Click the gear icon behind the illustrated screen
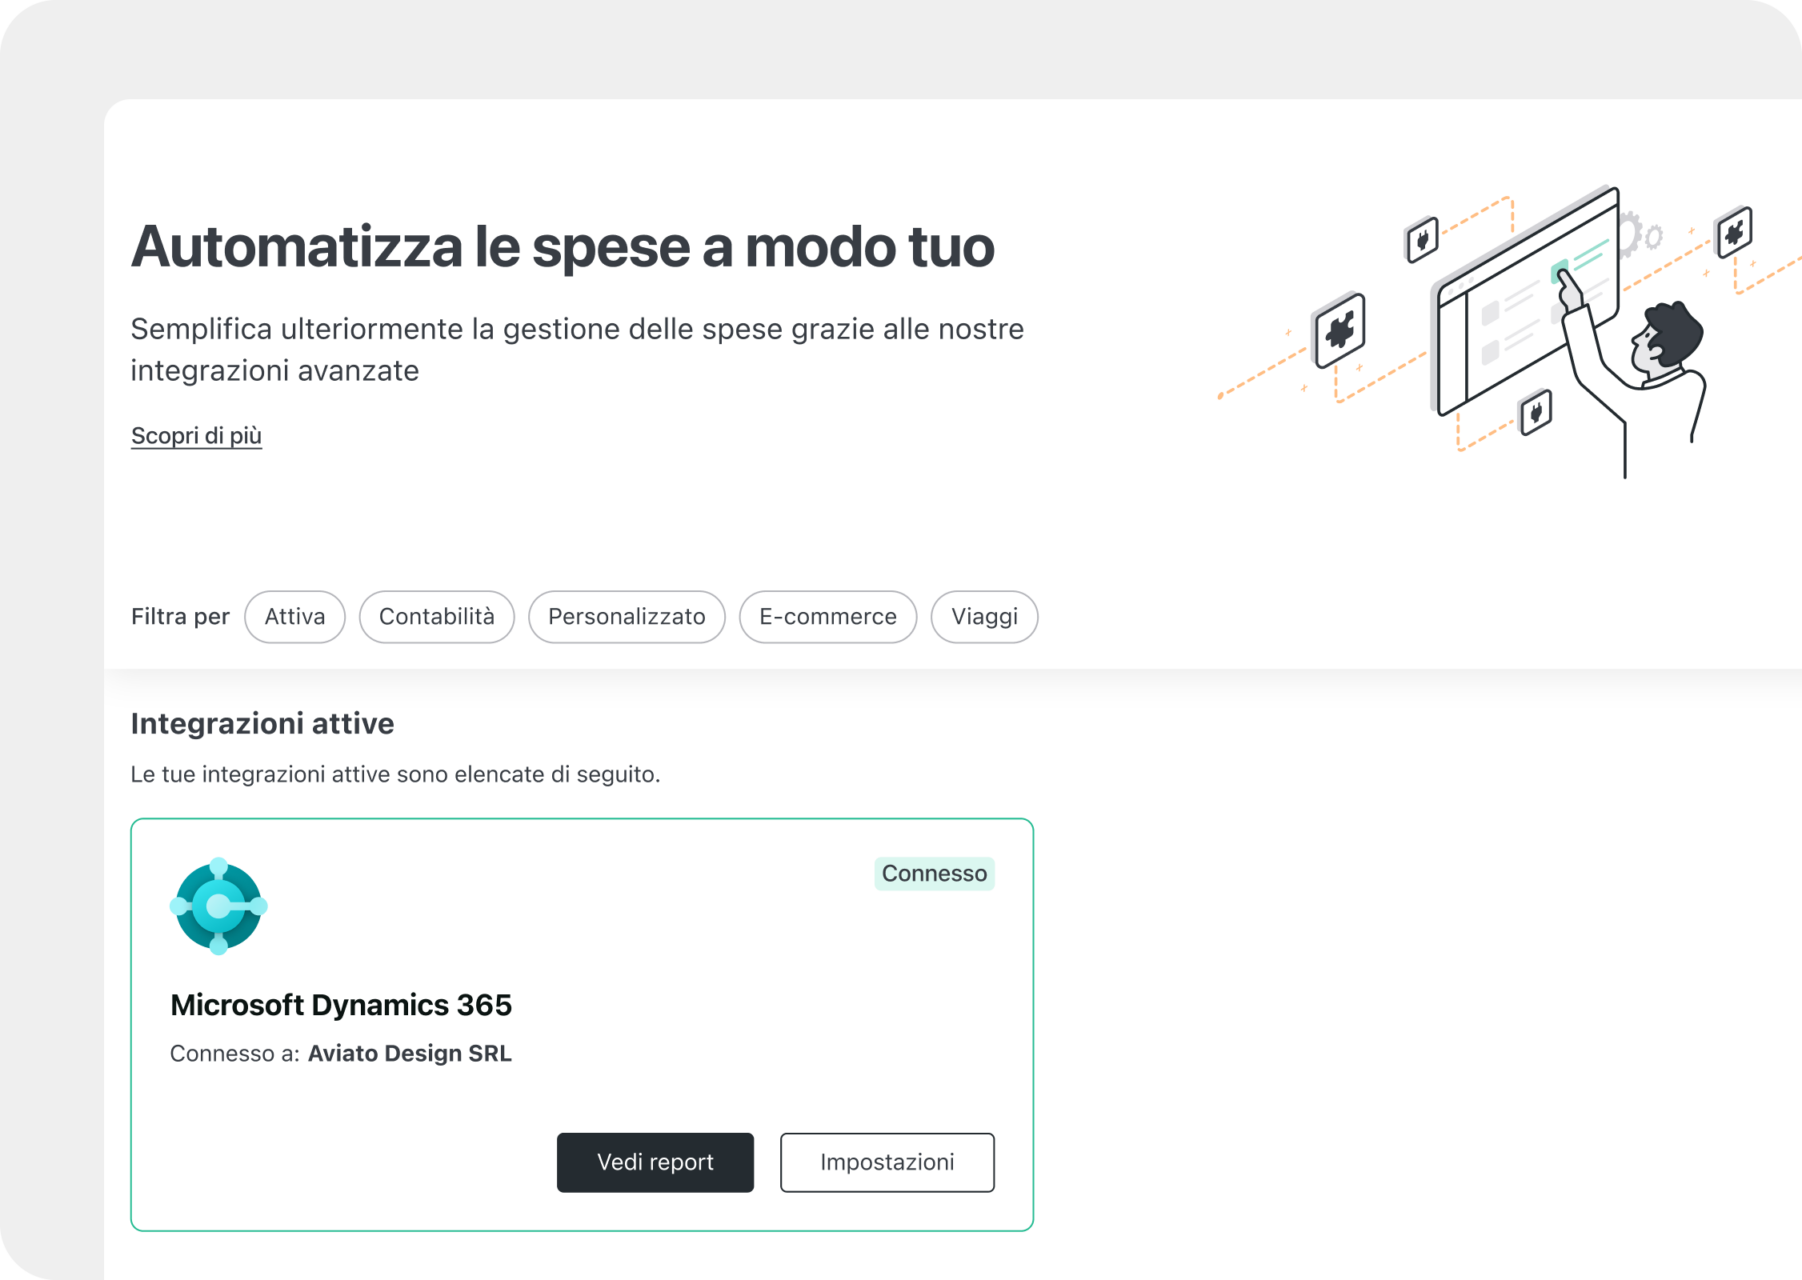The image size is (1802, 1280). click(x=1631, y=232)
